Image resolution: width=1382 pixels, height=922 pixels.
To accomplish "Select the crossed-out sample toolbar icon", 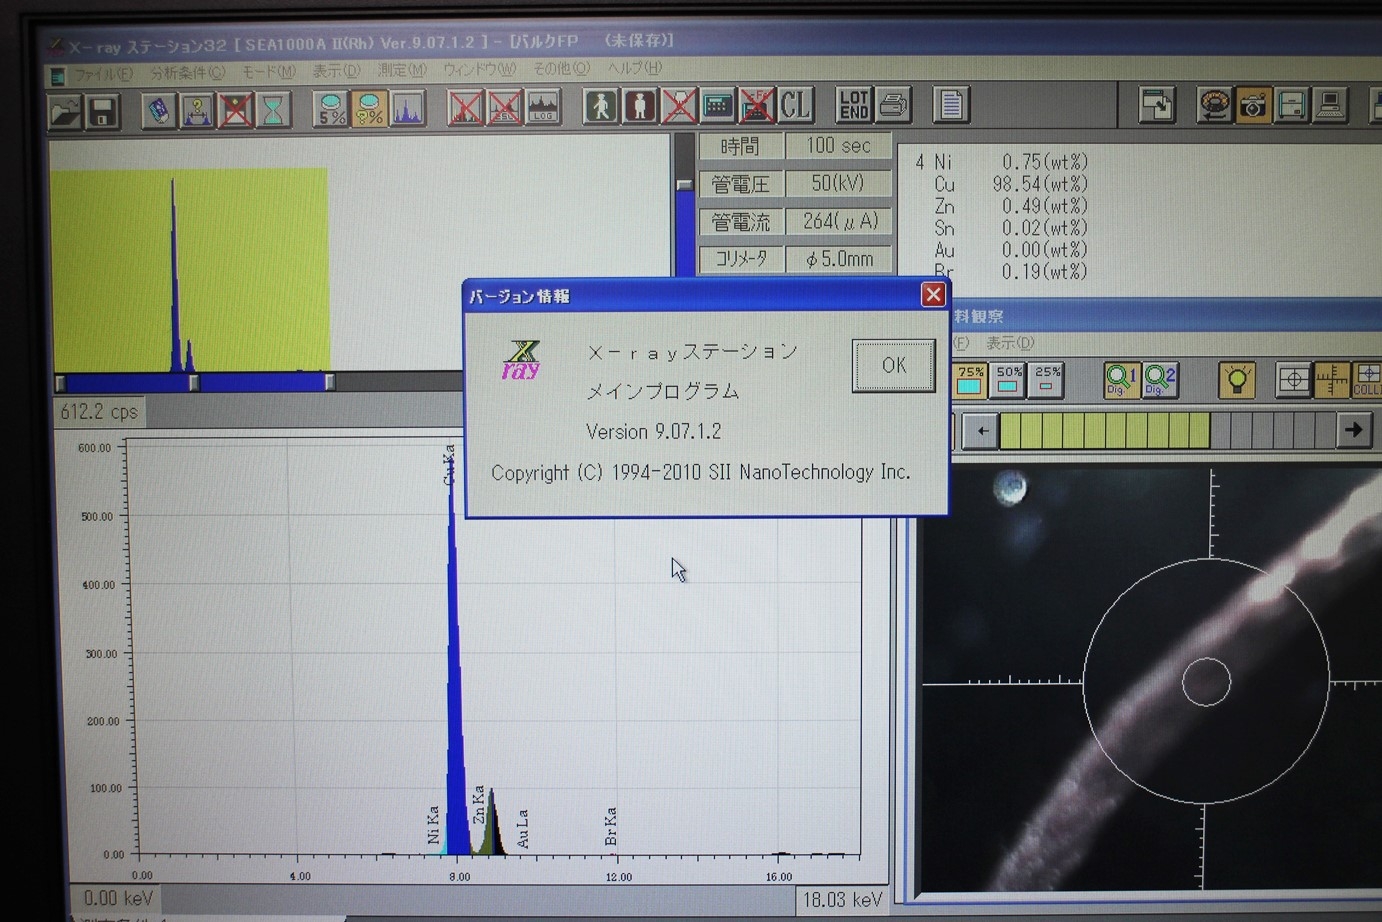I will tap(236, 109).
